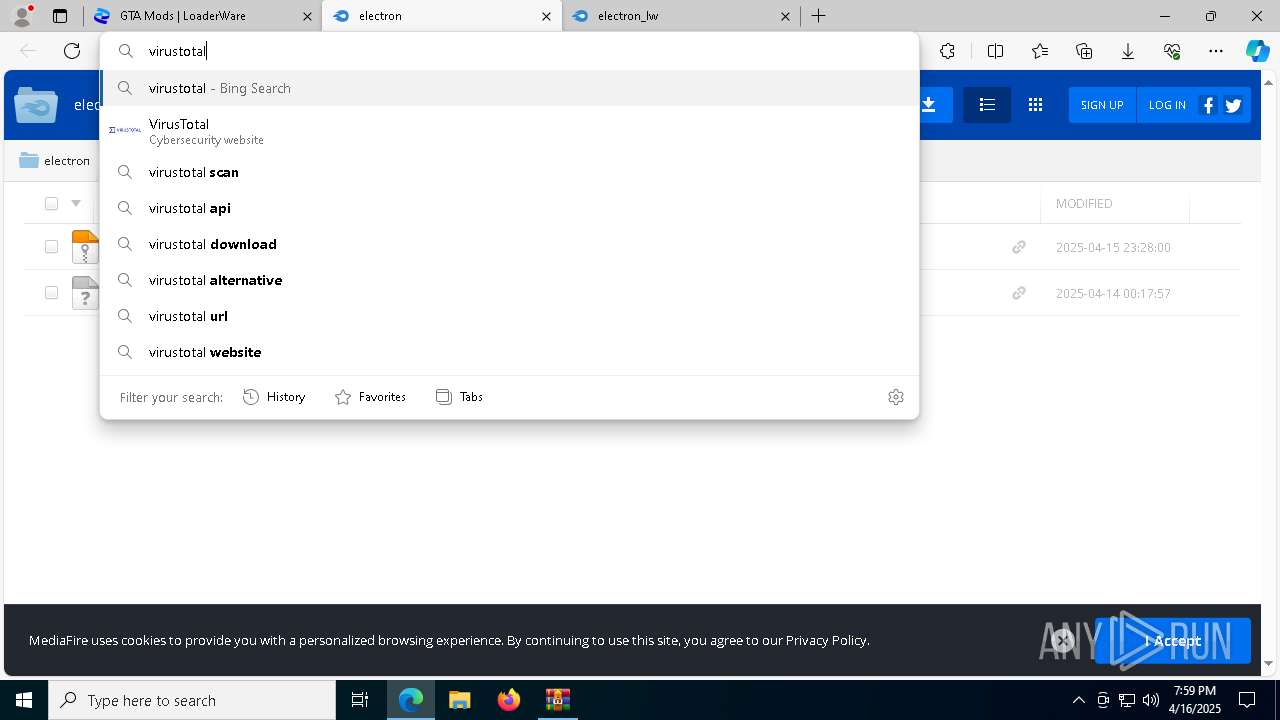Image resolution: width=1280 pixels, height=720 pixels.
Task: Accept the MediaFire cookie notice
Action: 1173,641
